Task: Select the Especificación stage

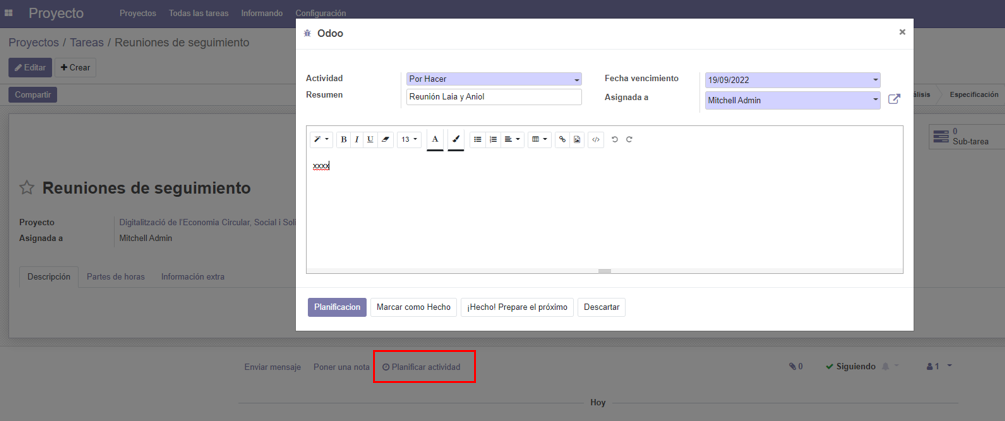Action: tap(974, 94)
